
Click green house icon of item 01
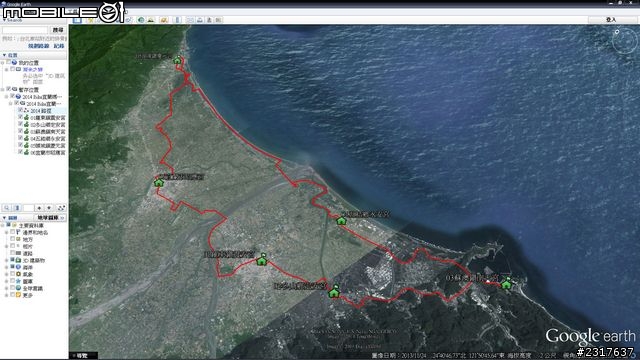[27, 118]
